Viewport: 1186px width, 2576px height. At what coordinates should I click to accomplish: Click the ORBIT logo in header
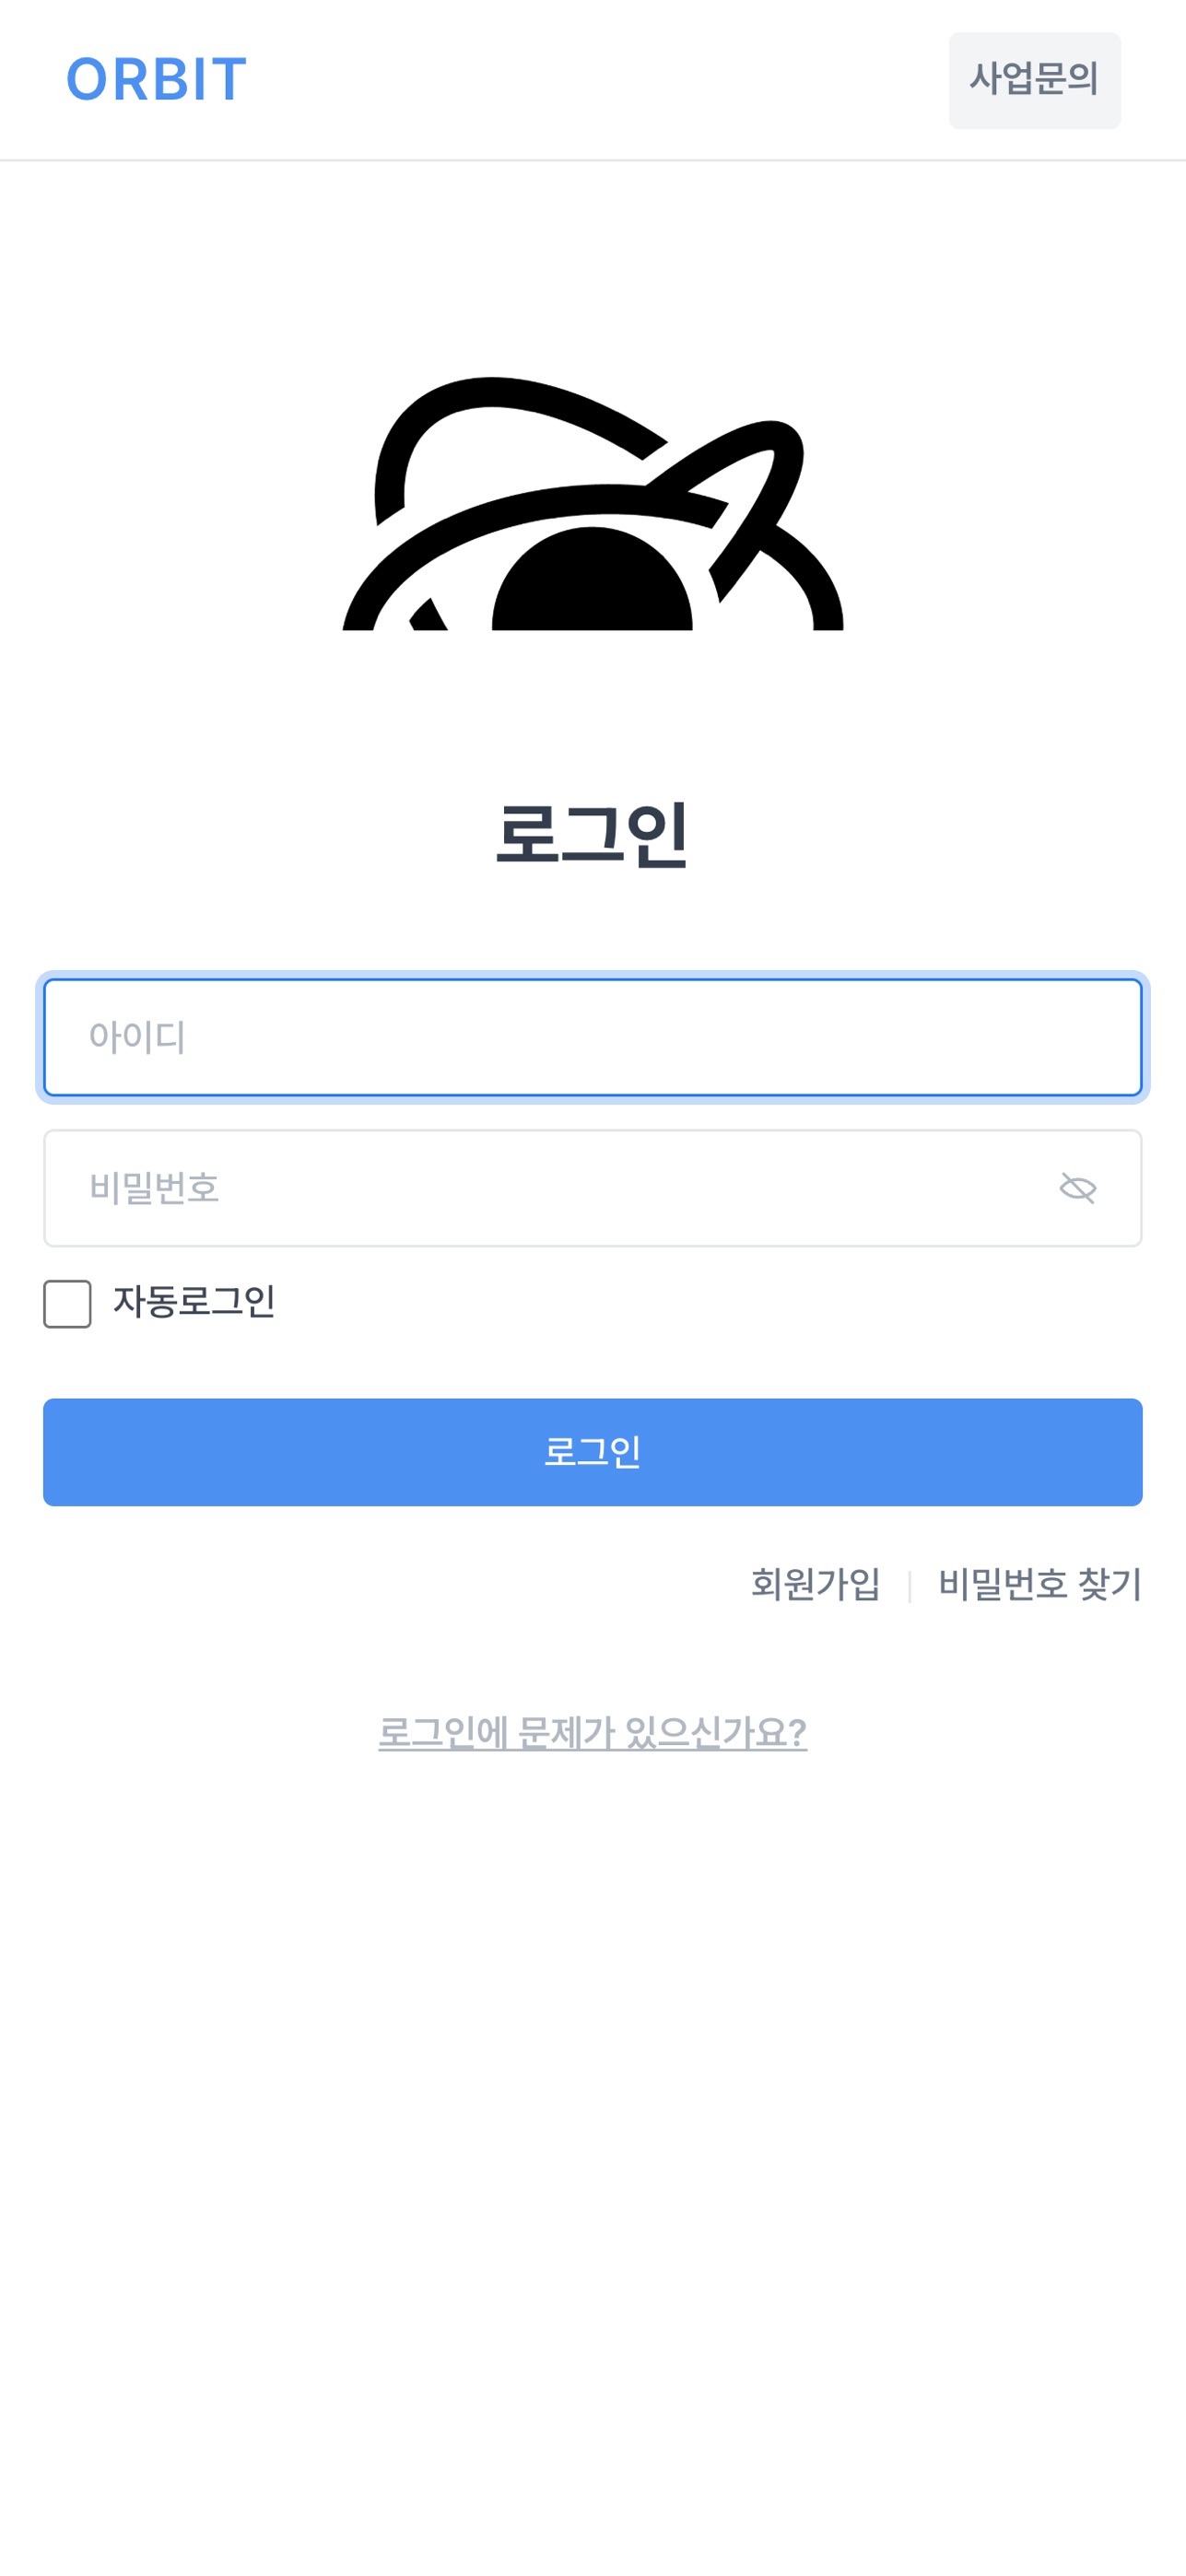click(156, 80)
